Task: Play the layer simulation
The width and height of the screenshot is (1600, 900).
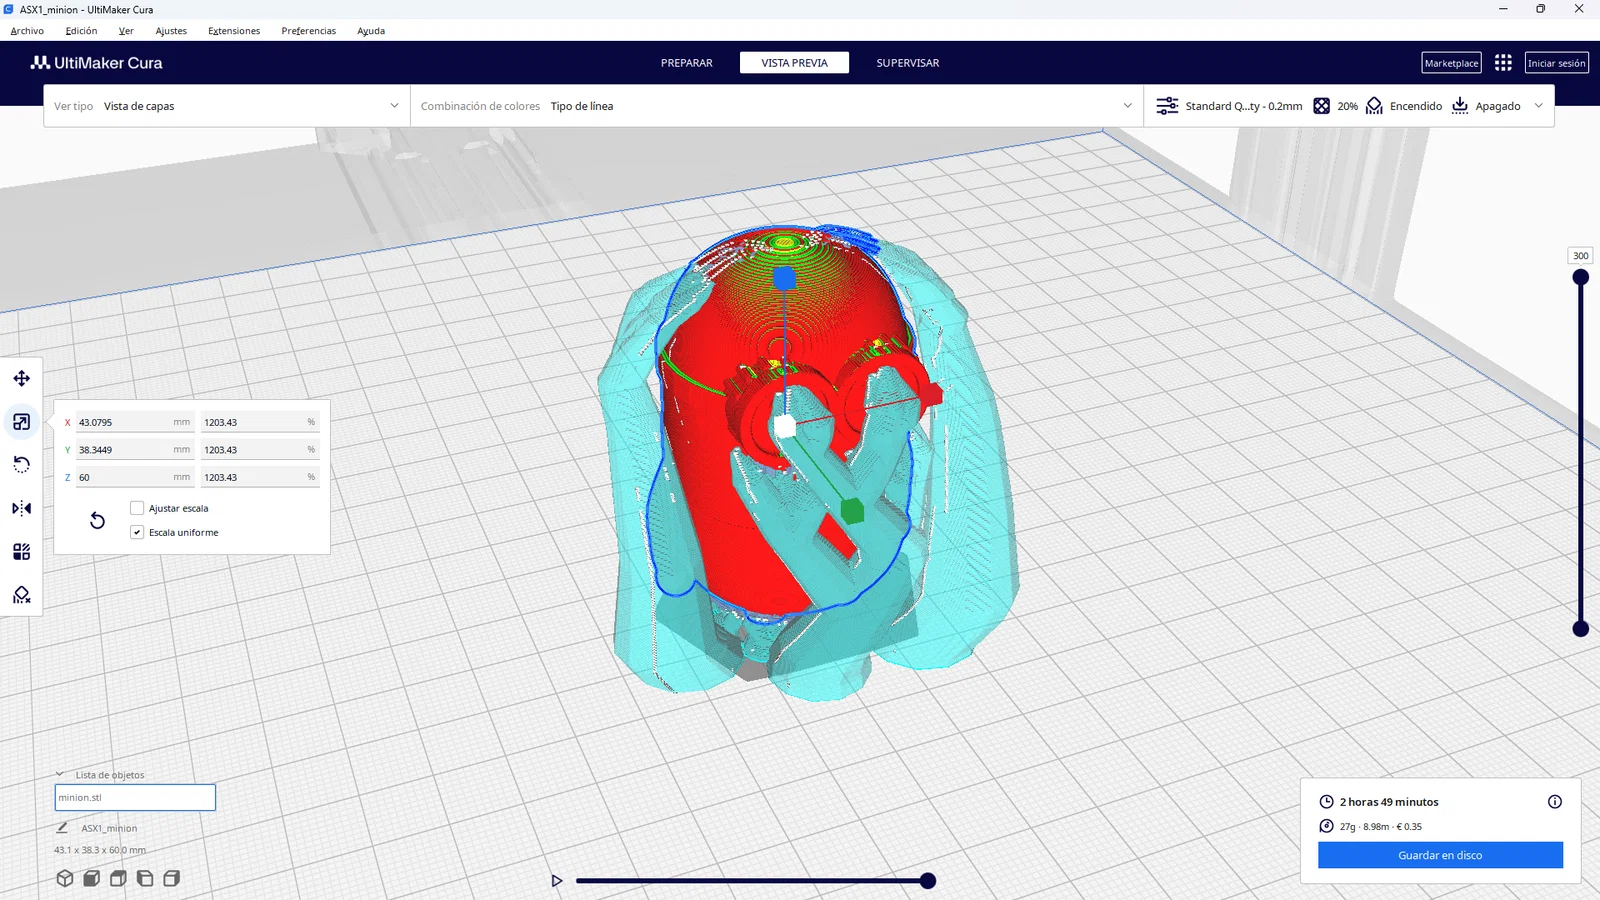Action: pyautogui.click(x=557, y=881)
